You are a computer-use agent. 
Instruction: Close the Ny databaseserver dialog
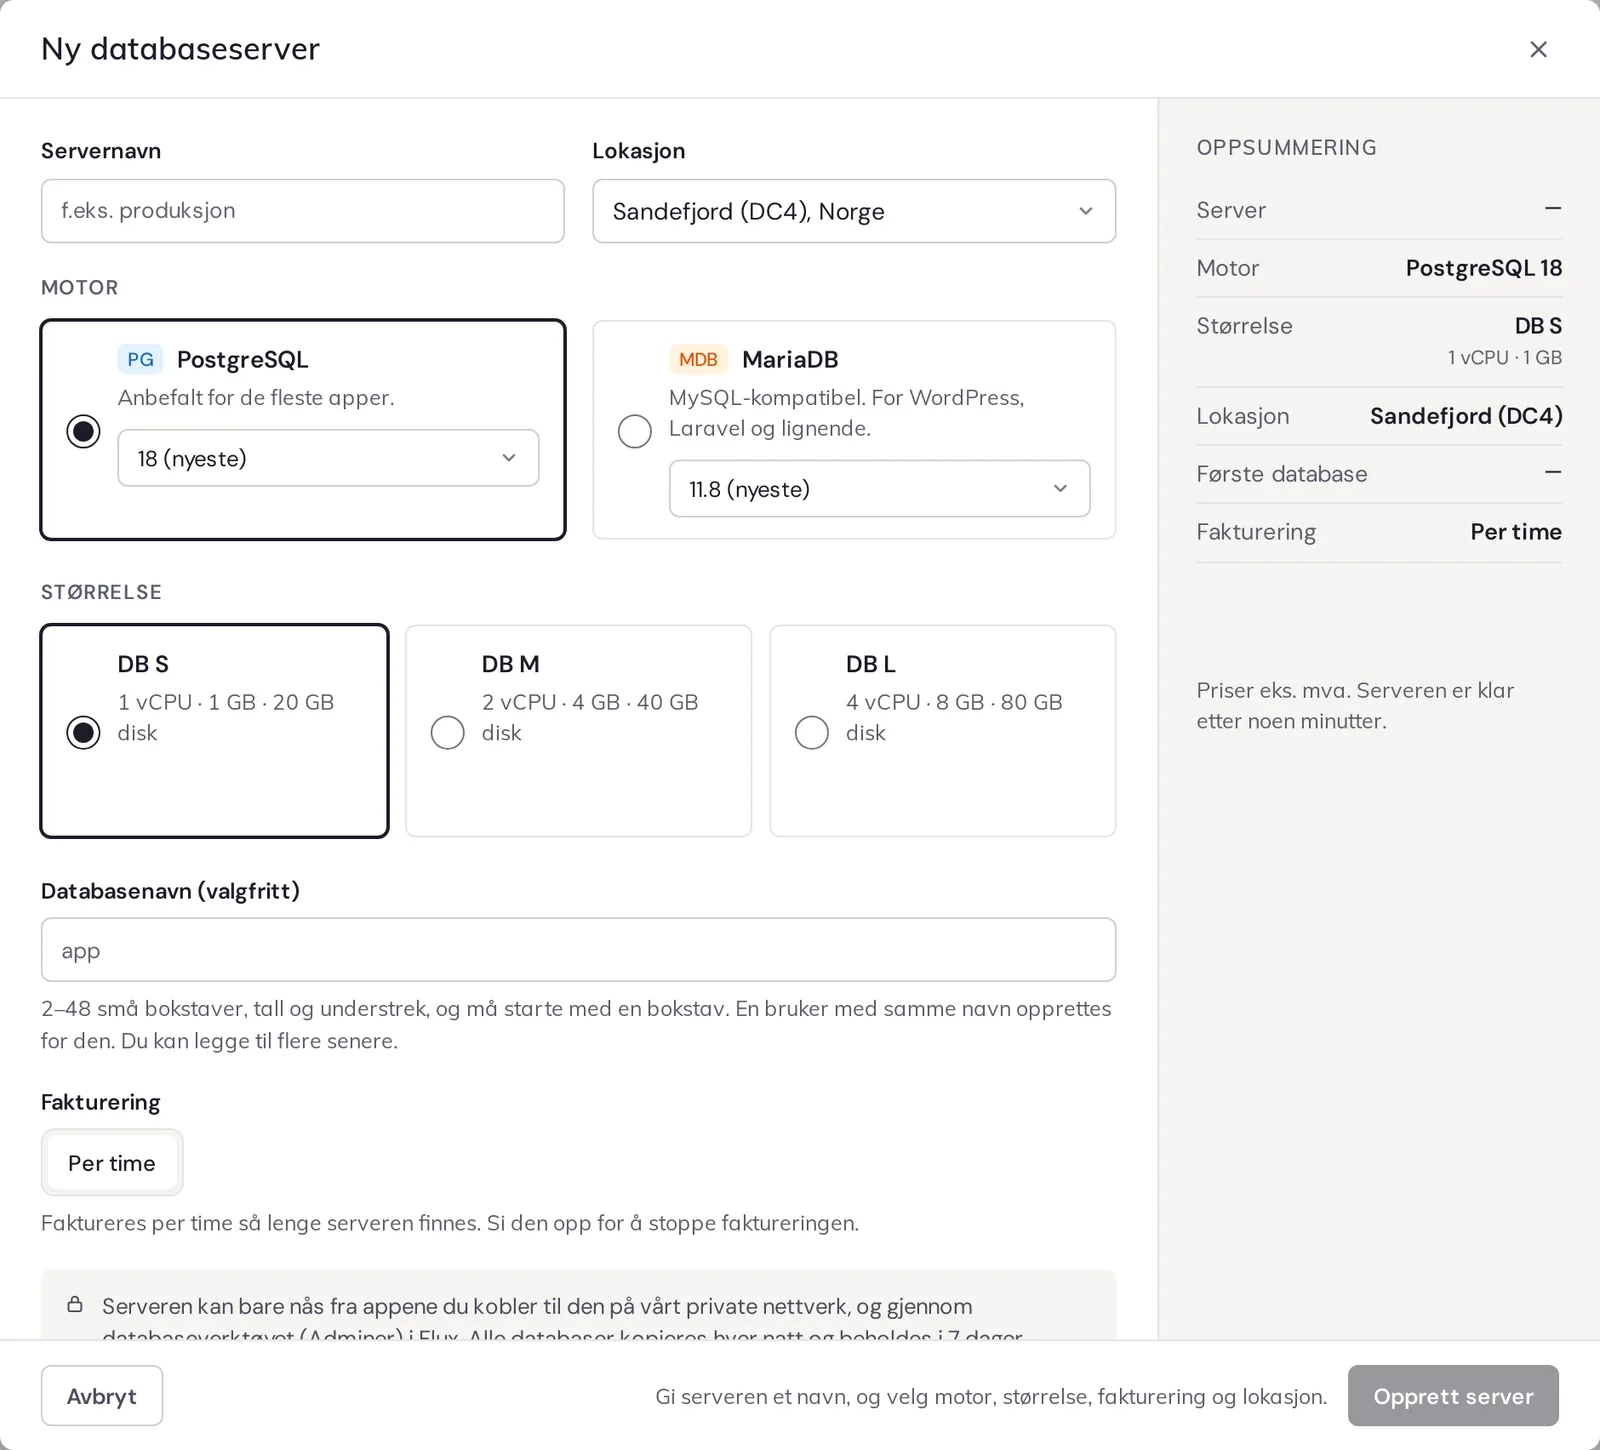(1538, 49)
